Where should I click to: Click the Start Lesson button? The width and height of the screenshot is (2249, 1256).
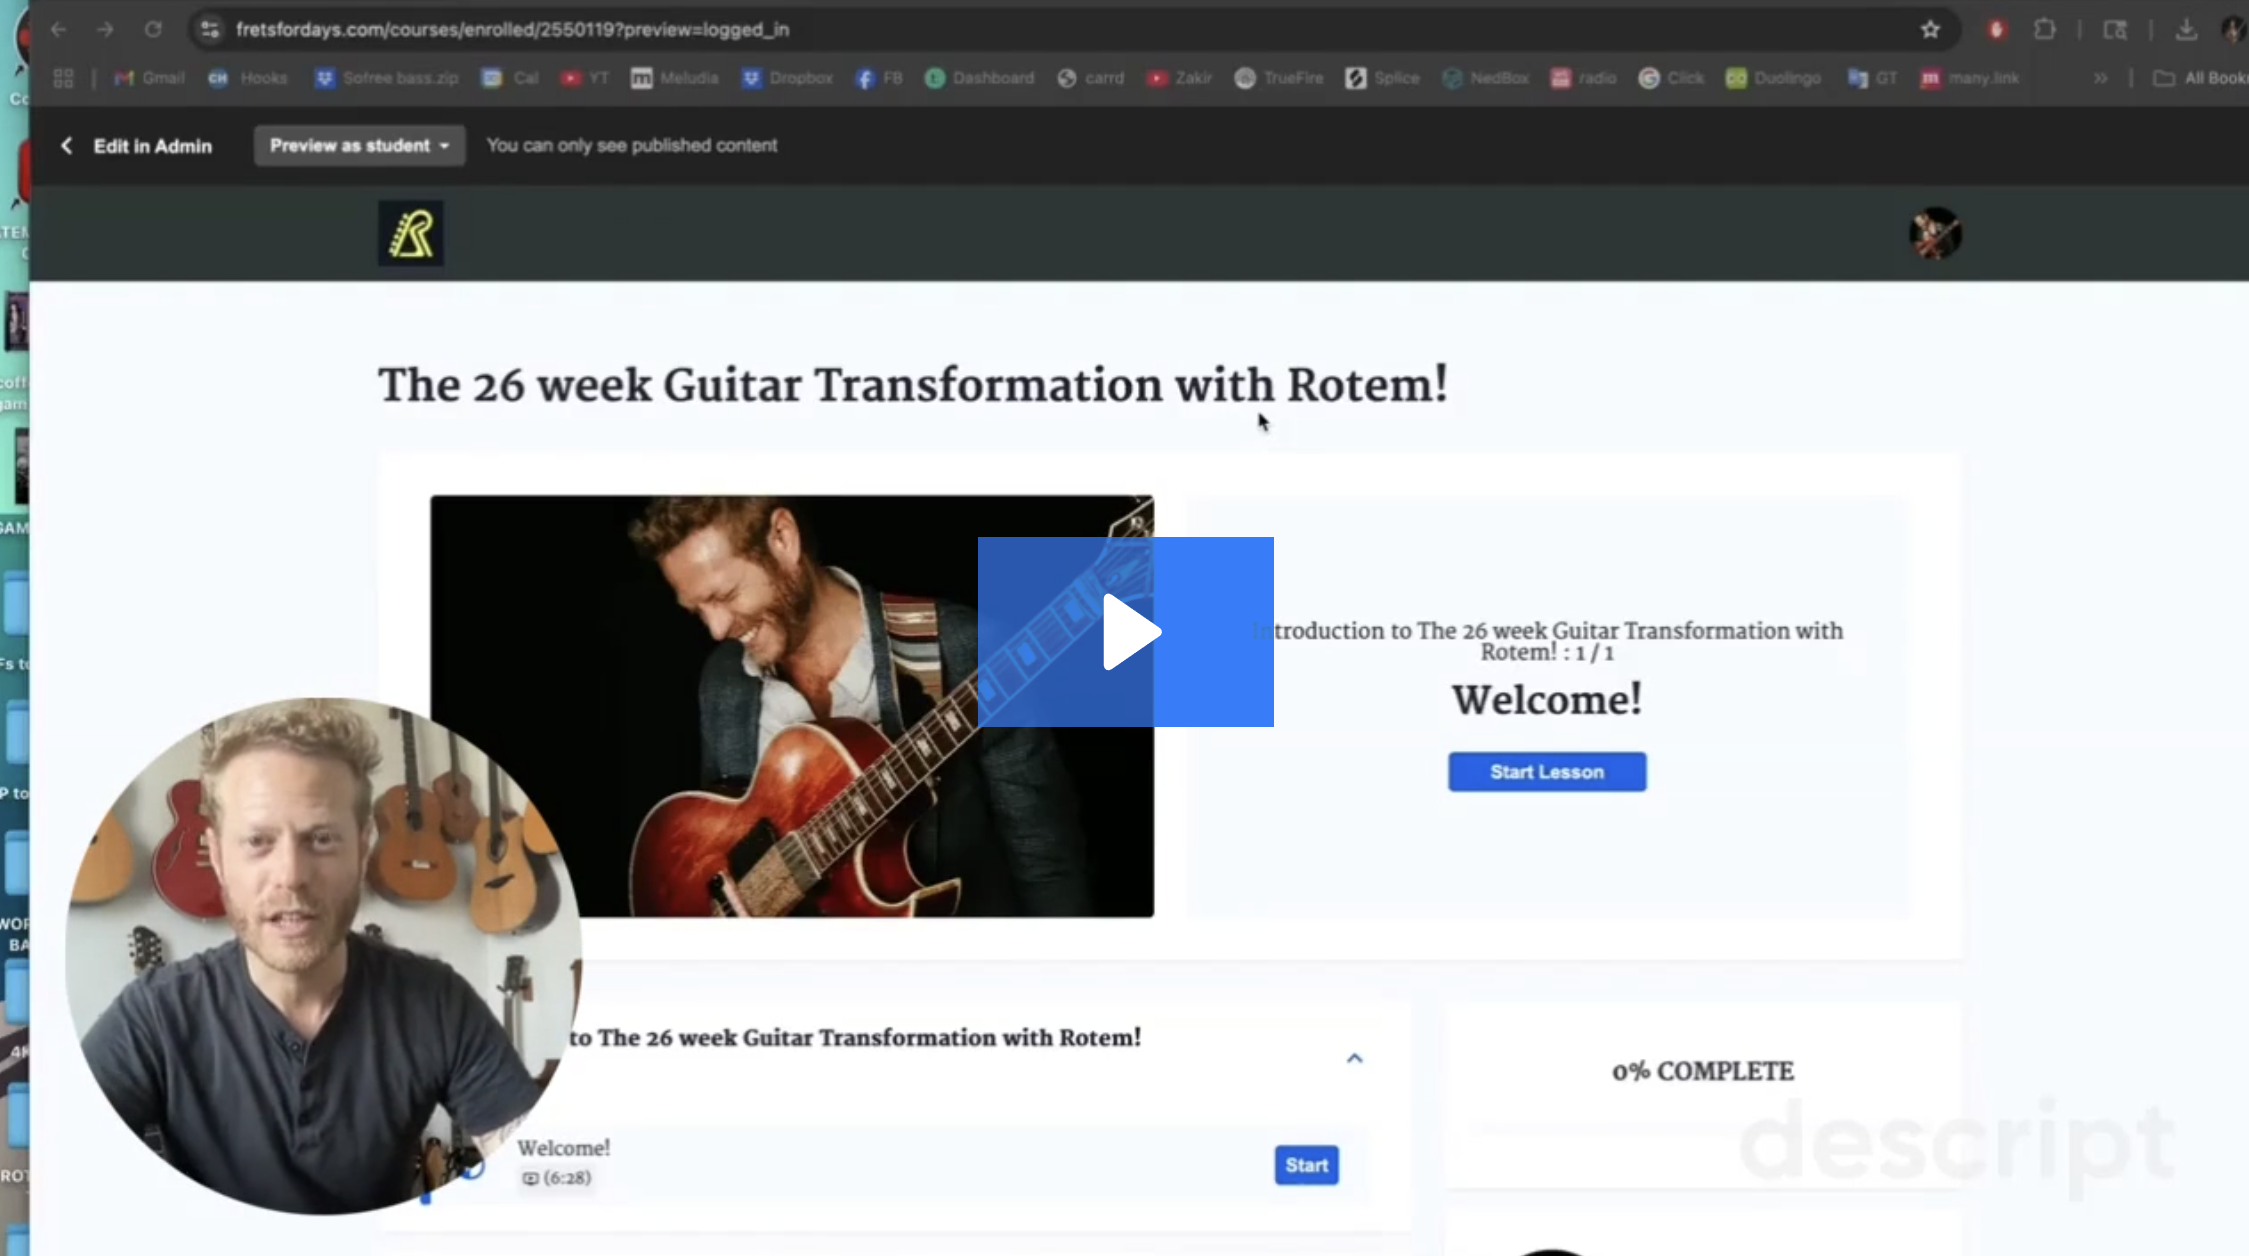point(1547,772)
